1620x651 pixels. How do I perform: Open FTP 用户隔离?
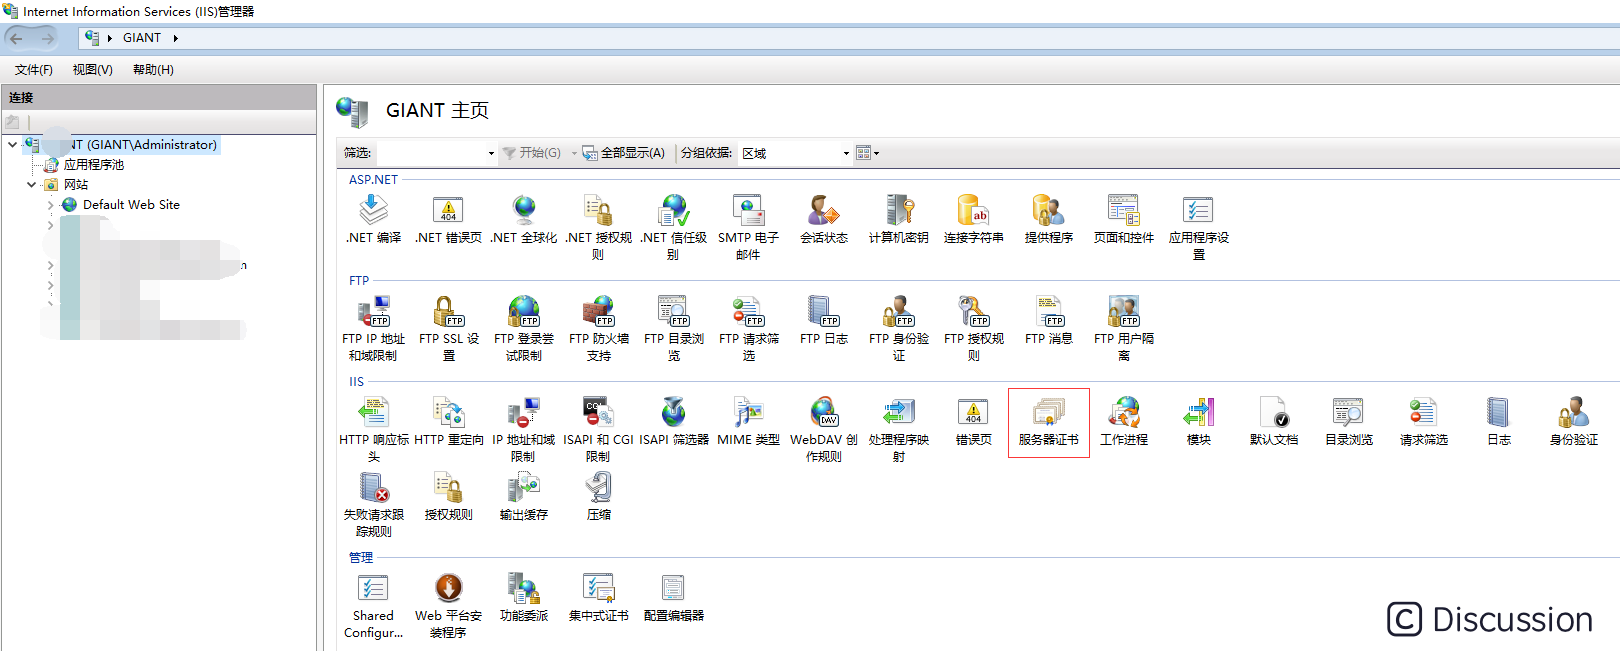pos(1123,328)
